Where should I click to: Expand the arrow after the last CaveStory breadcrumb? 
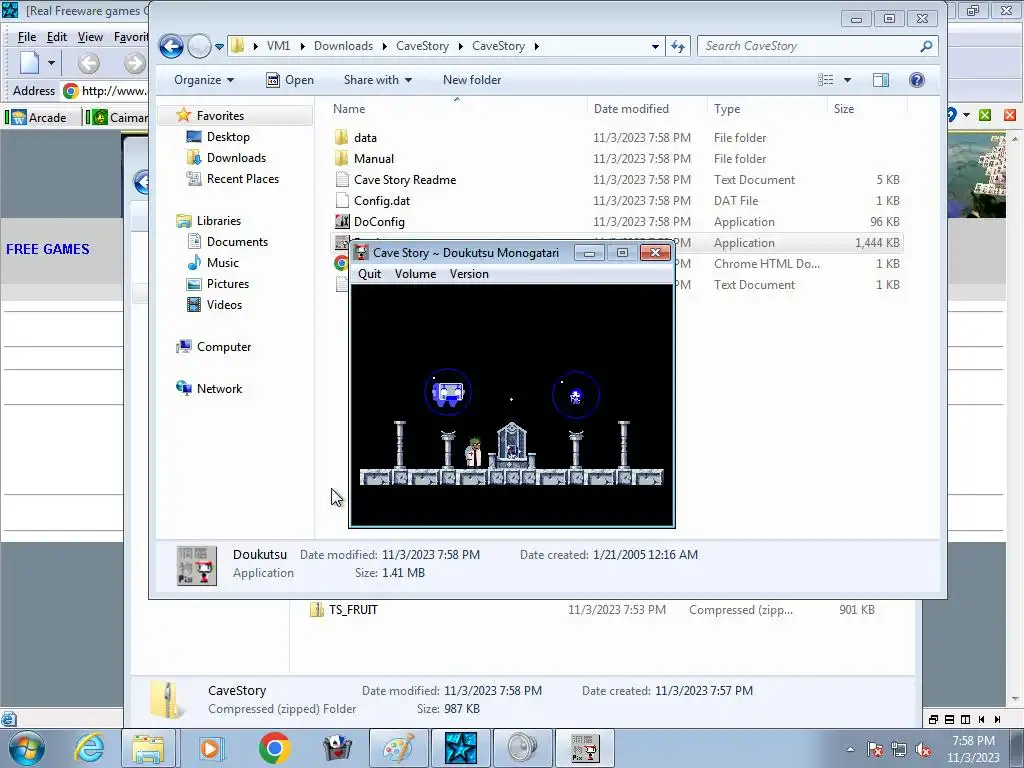click(x=536, y=46)
